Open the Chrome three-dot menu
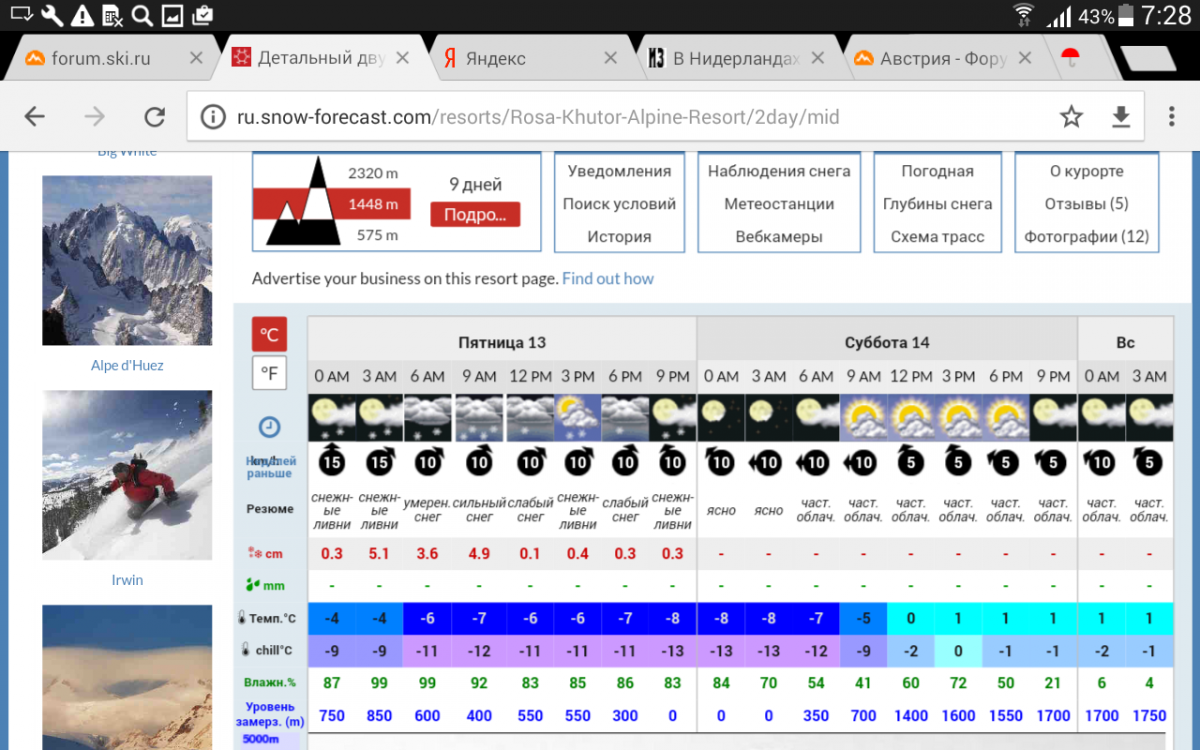Viewport: 1200px width, 750px height. [1172, 117]
